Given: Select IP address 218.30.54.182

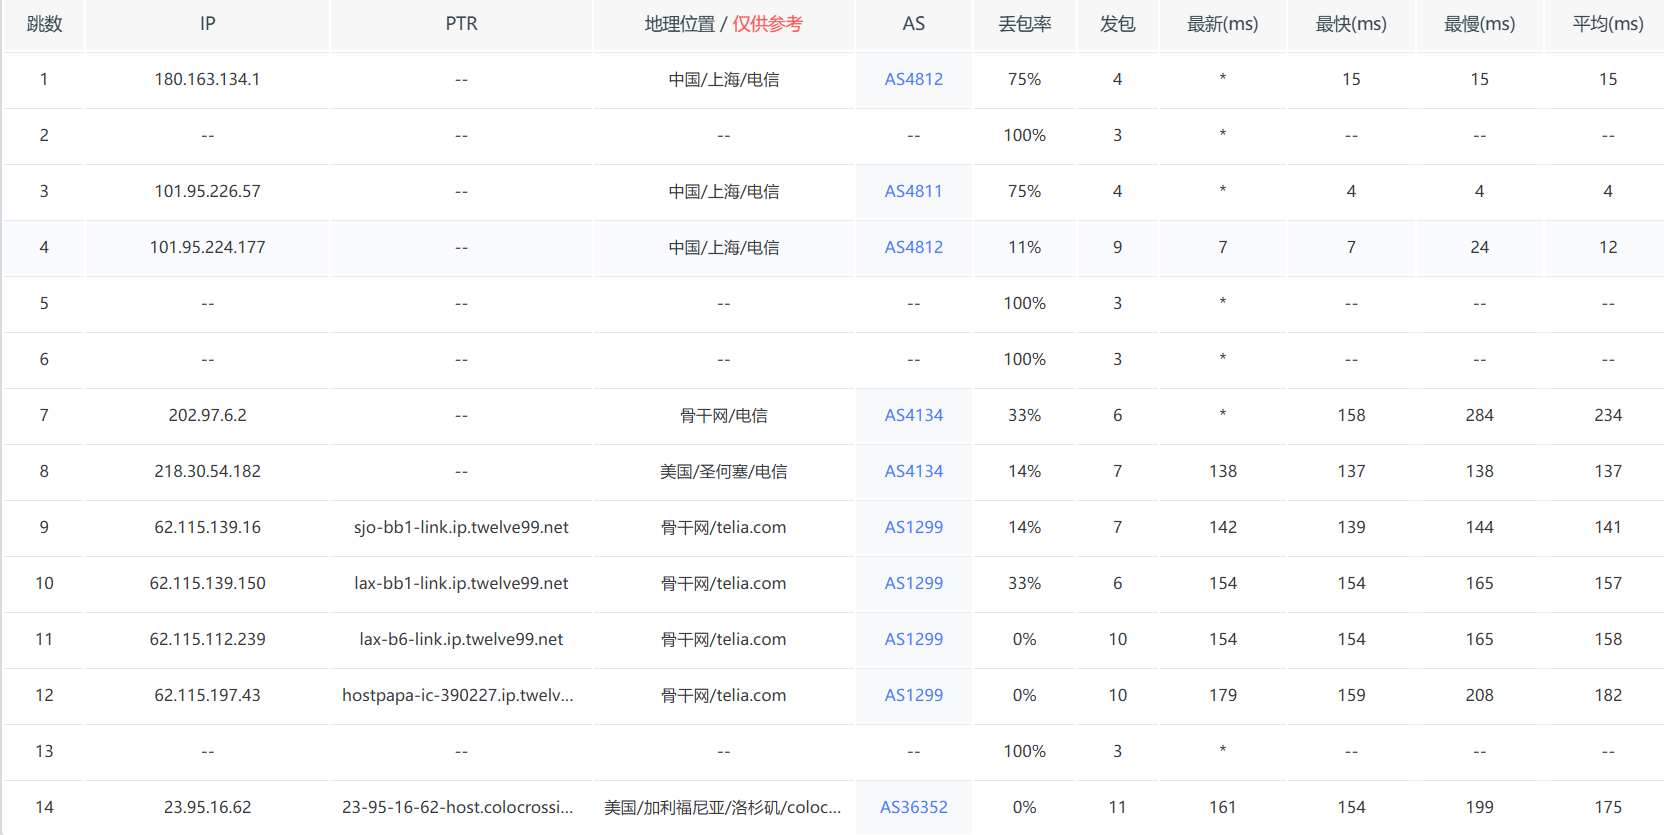Looking at the screenshot, I should [x=207, y=471].
